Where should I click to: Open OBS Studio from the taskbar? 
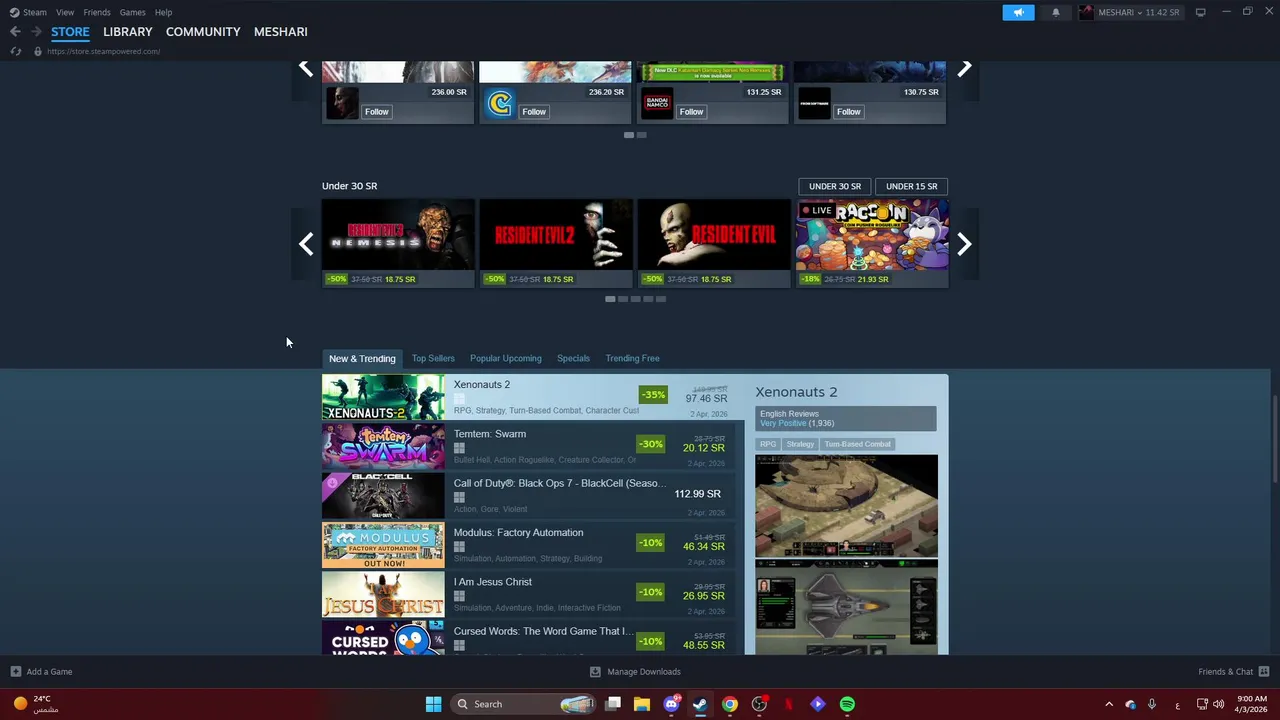click(x=759, y=704)
